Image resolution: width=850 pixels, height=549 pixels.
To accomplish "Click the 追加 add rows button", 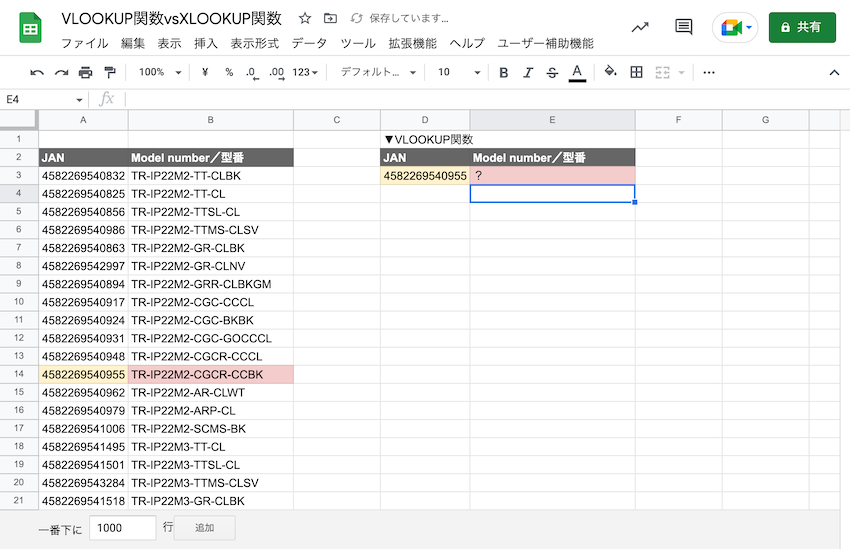I will (204, 528).
